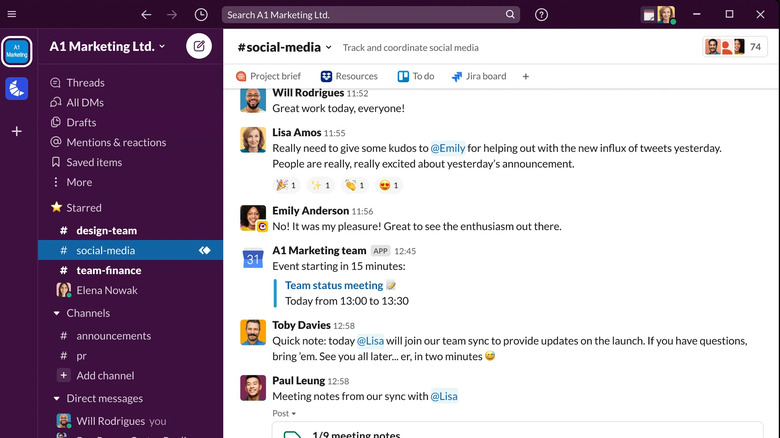Collapse the Direct messages section
The width and height of the screenshot is (780, 438).
[x=56, y=399]
